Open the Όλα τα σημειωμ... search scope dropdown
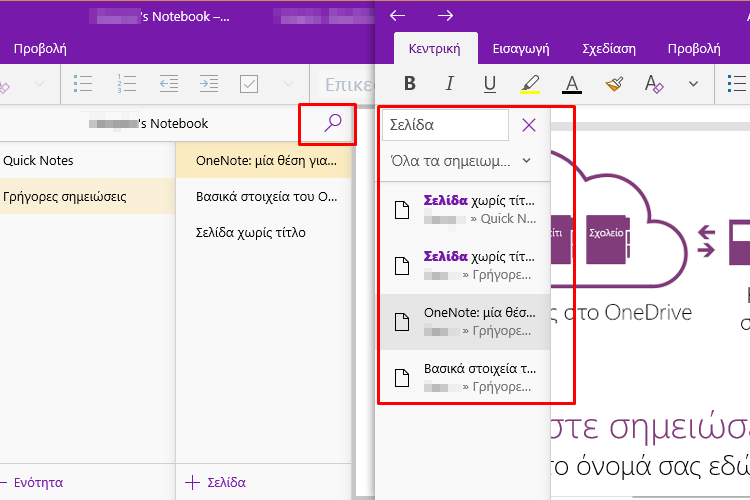The width and height of the screenshot is (750, 500). point(461,161)
